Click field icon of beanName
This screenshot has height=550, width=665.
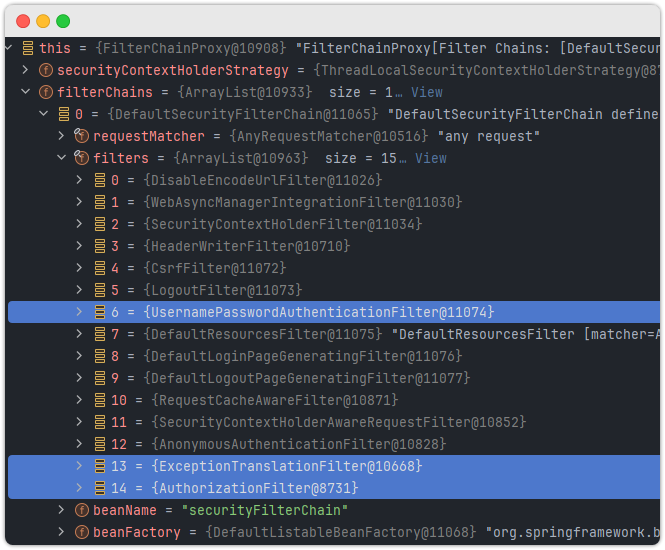[81, 511]
